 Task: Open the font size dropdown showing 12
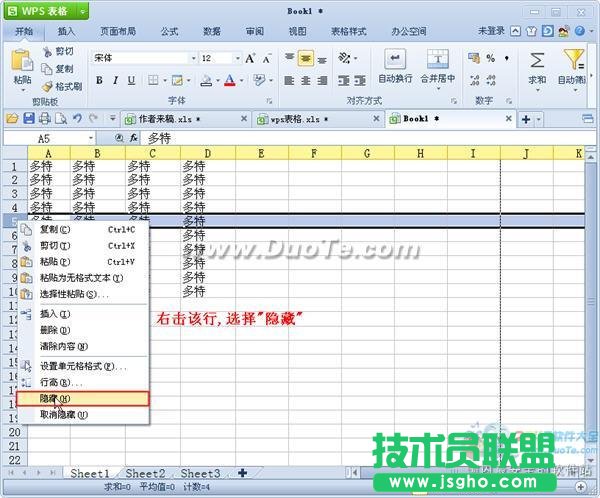coord(220,59)
